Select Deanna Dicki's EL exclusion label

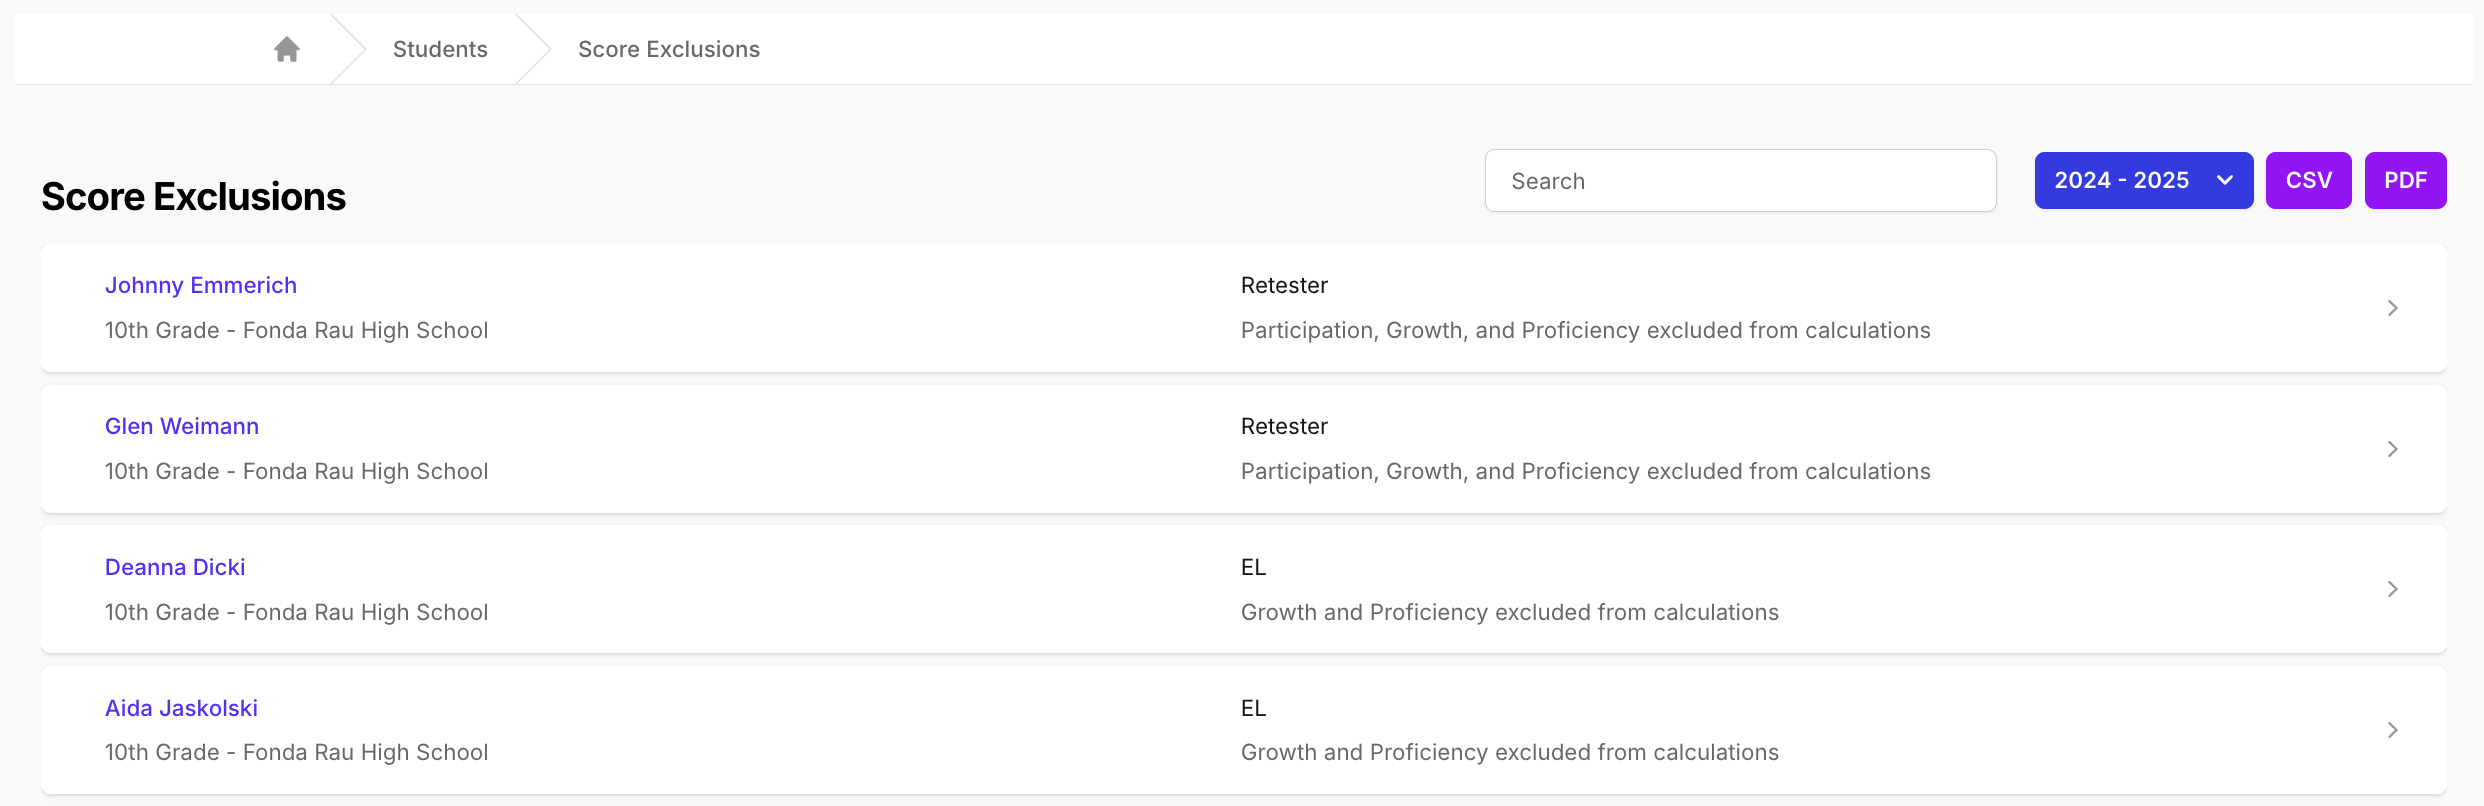pos(1253,567)
